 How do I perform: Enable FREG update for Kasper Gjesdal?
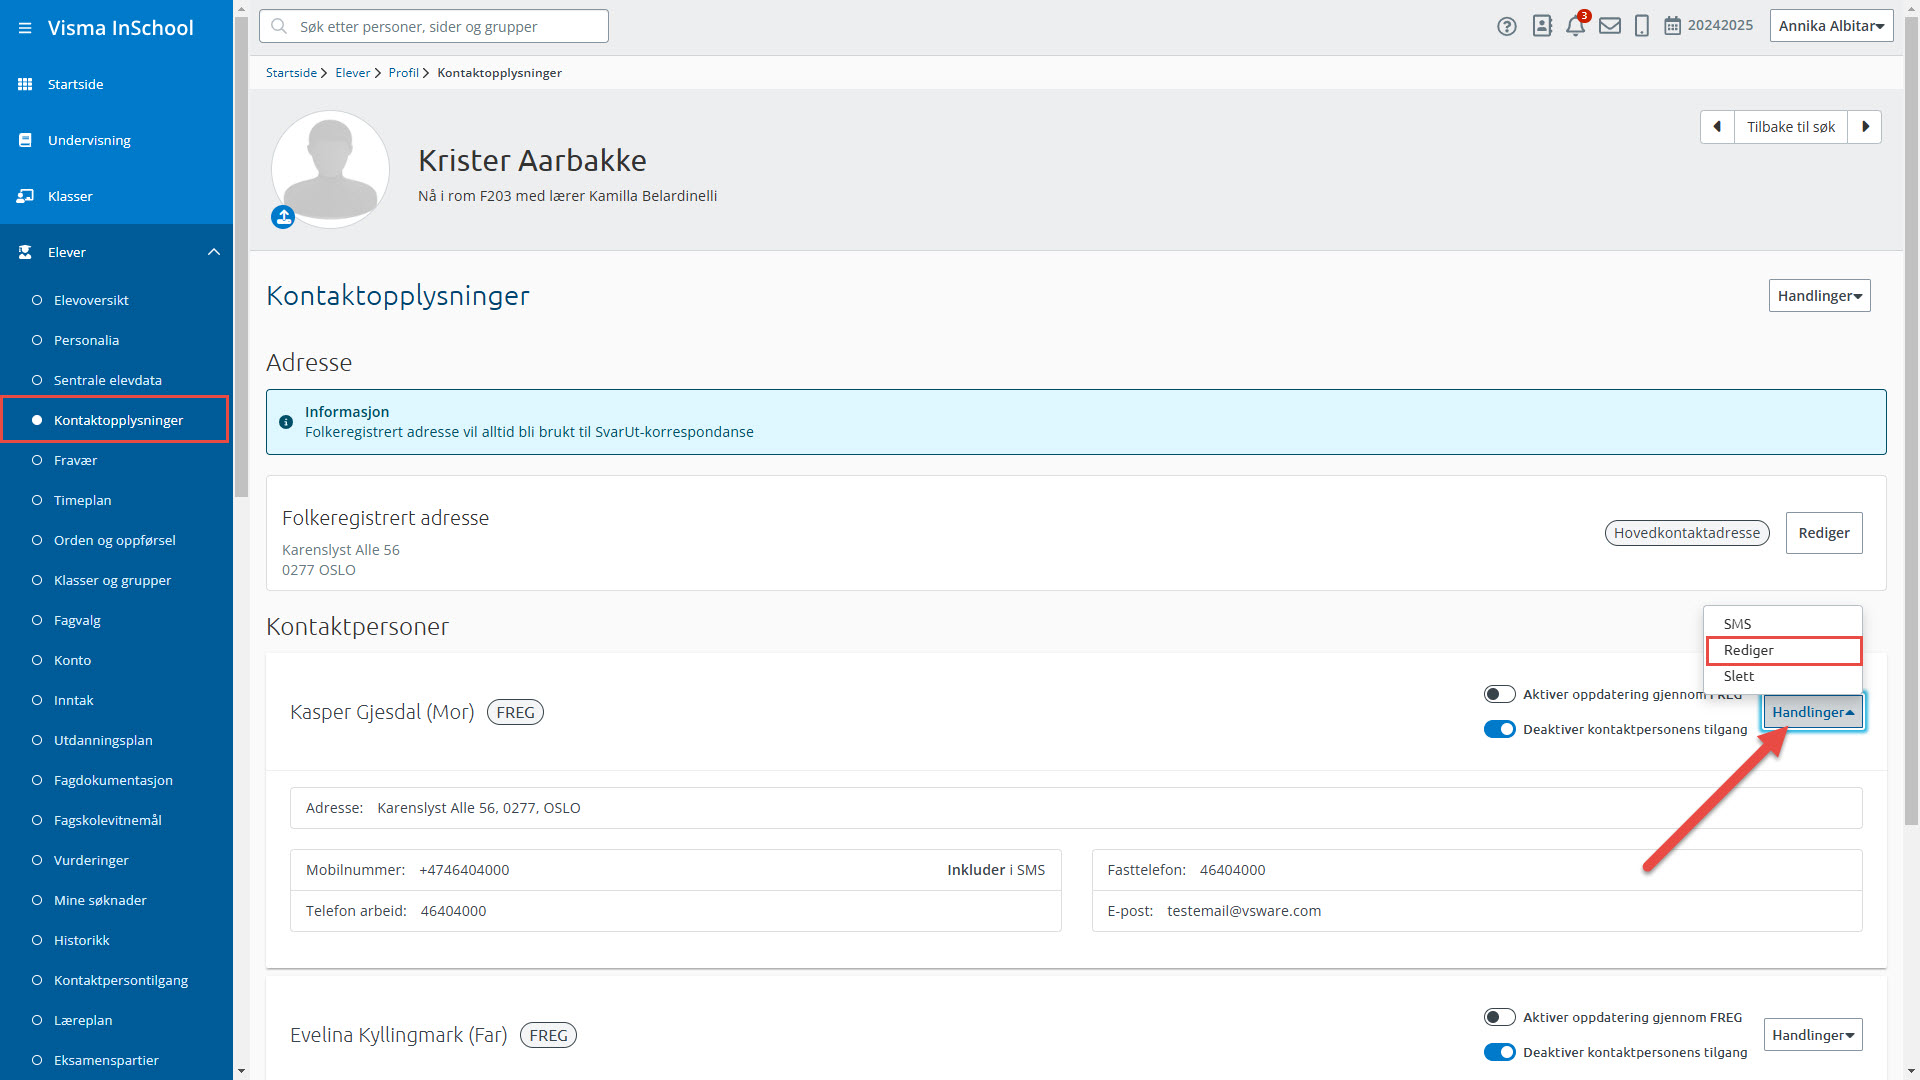pyautogui.click(x=1499, y=694)
